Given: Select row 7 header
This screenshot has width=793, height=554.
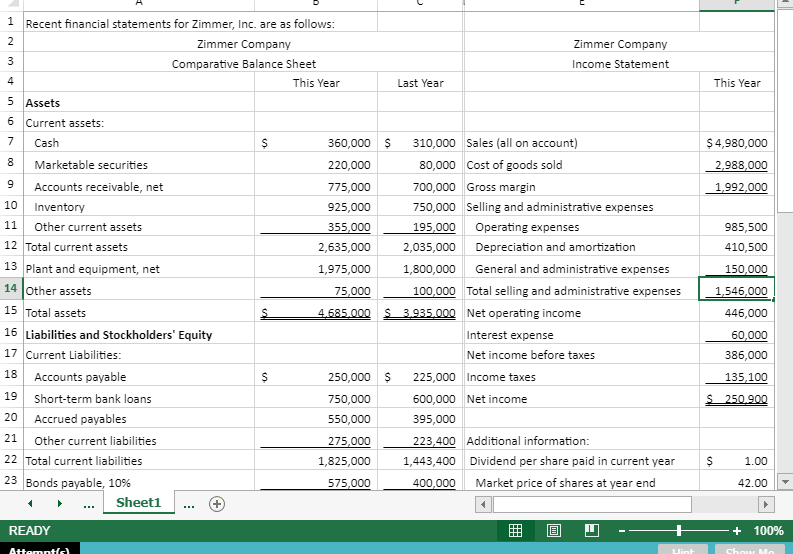Looking at the screenshot, I should (11, 141).
